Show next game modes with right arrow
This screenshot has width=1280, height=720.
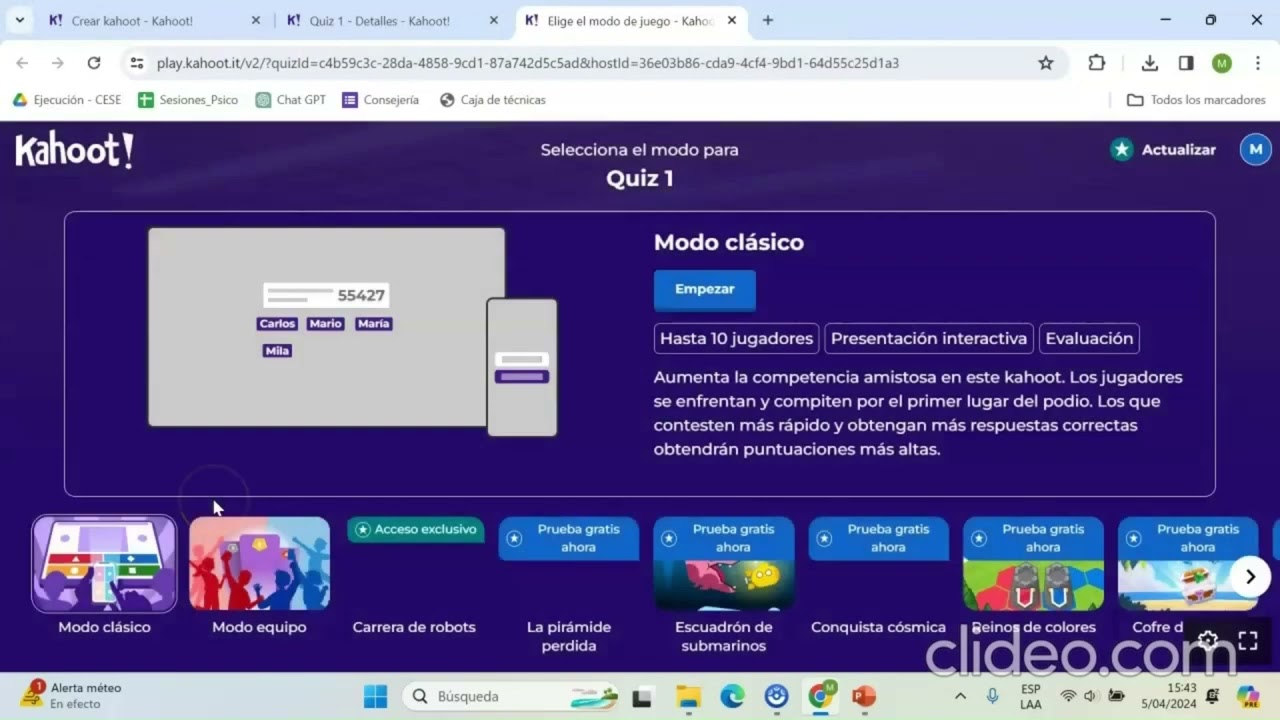pos(1250,577)
